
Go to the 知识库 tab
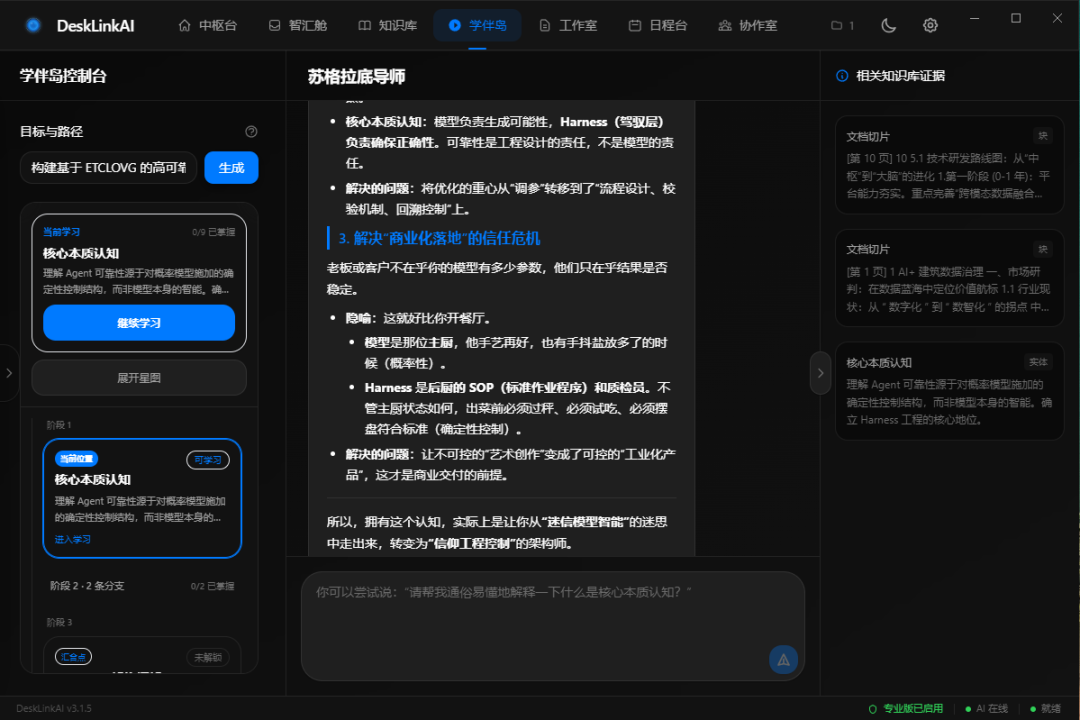[x=388, y=25]
